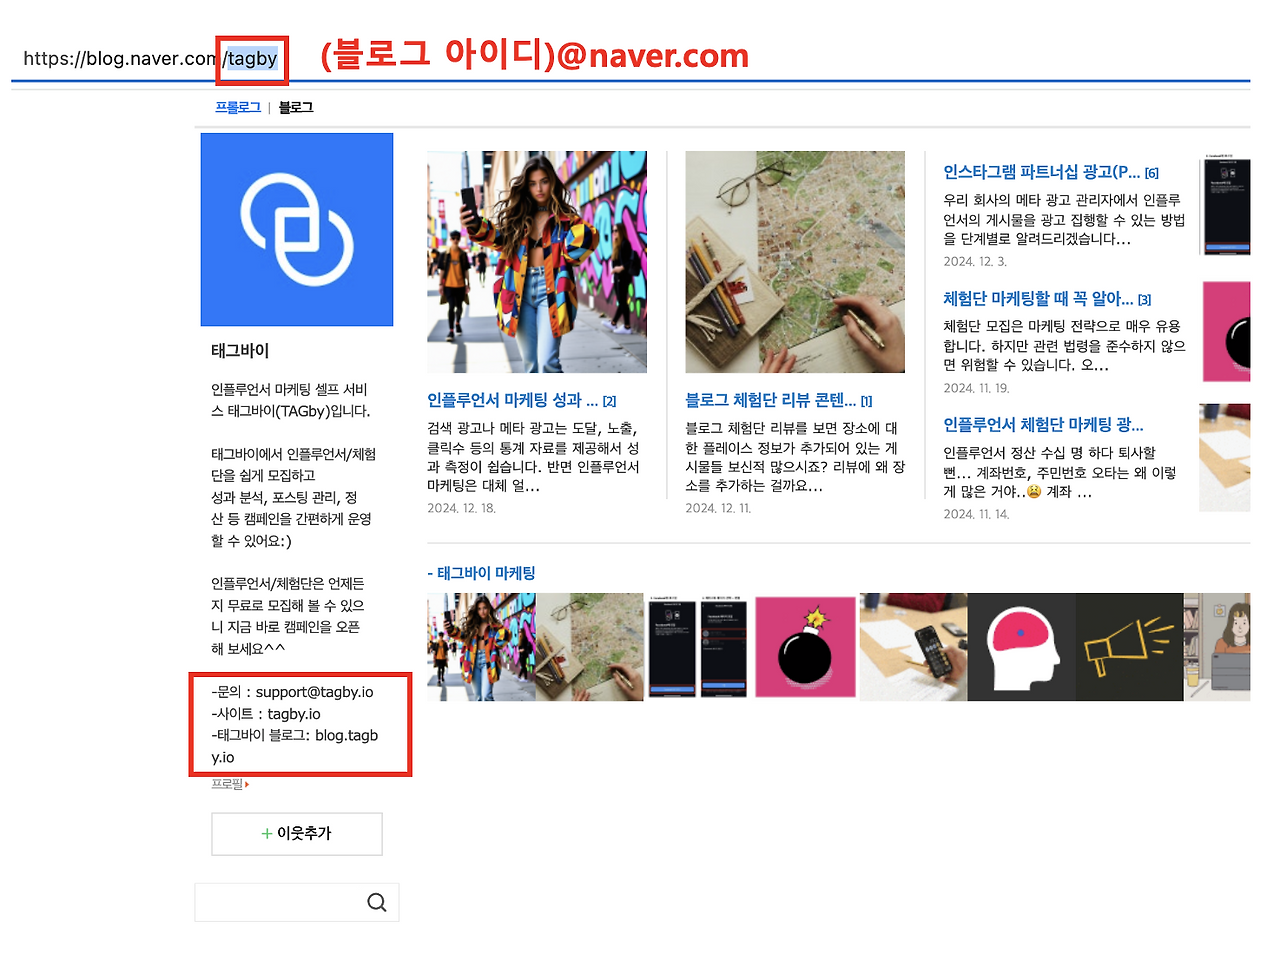Click the highlighted tagby text in the URL
The image size is (1280, 967).
251,58
